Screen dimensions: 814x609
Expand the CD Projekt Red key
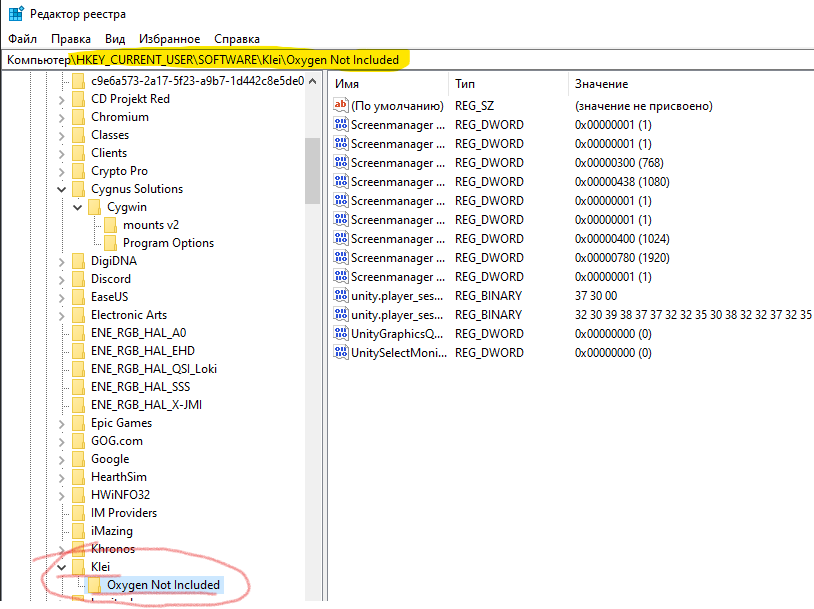(61, 100)
